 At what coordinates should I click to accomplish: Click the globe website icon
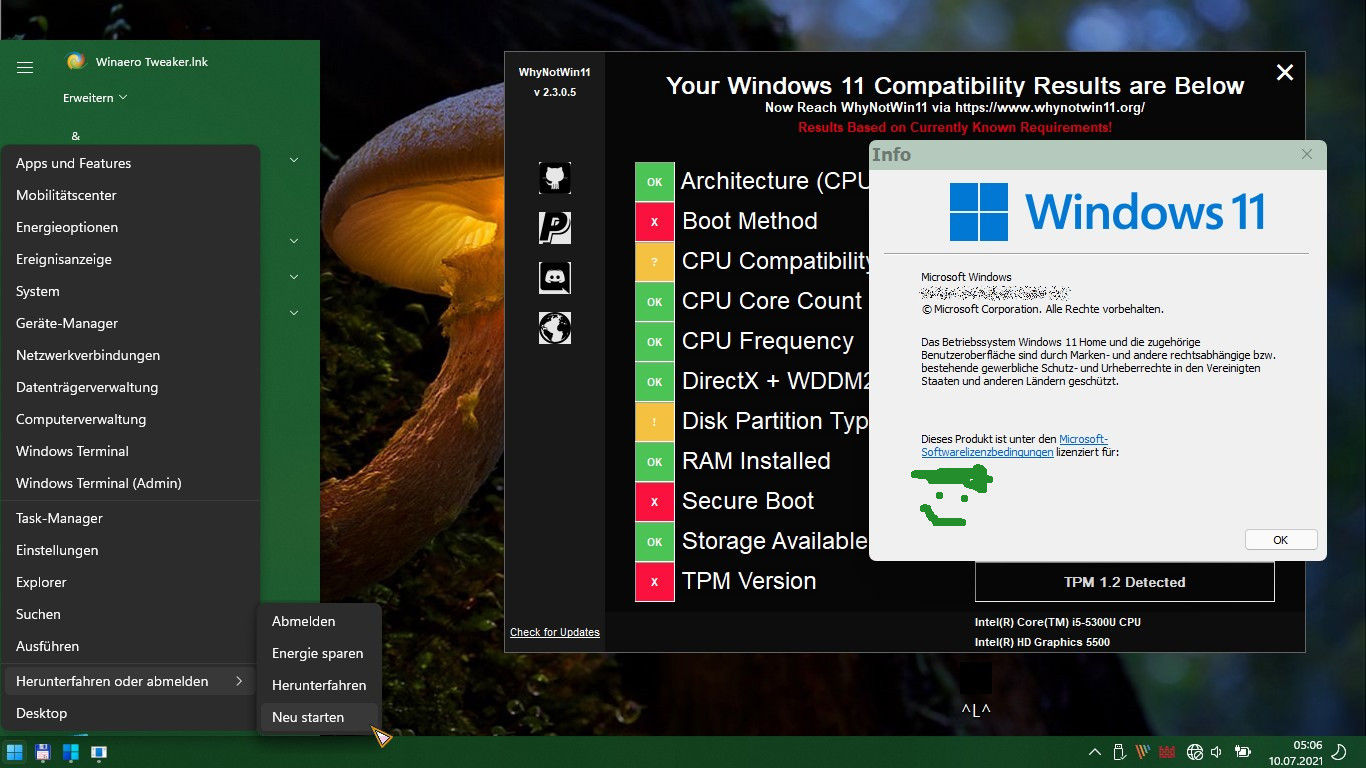pos(555,328)
